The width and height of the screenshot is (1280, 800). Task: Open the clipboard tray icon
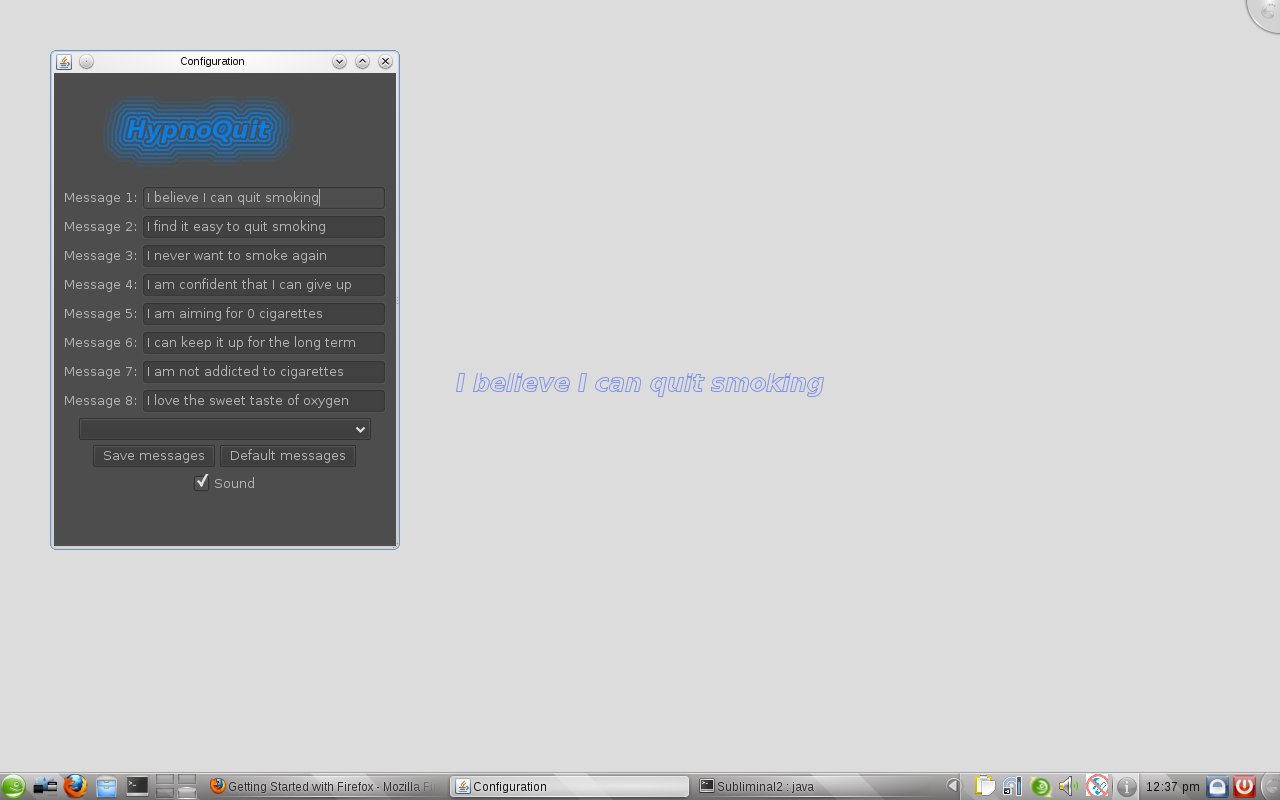tap(985, 787)
